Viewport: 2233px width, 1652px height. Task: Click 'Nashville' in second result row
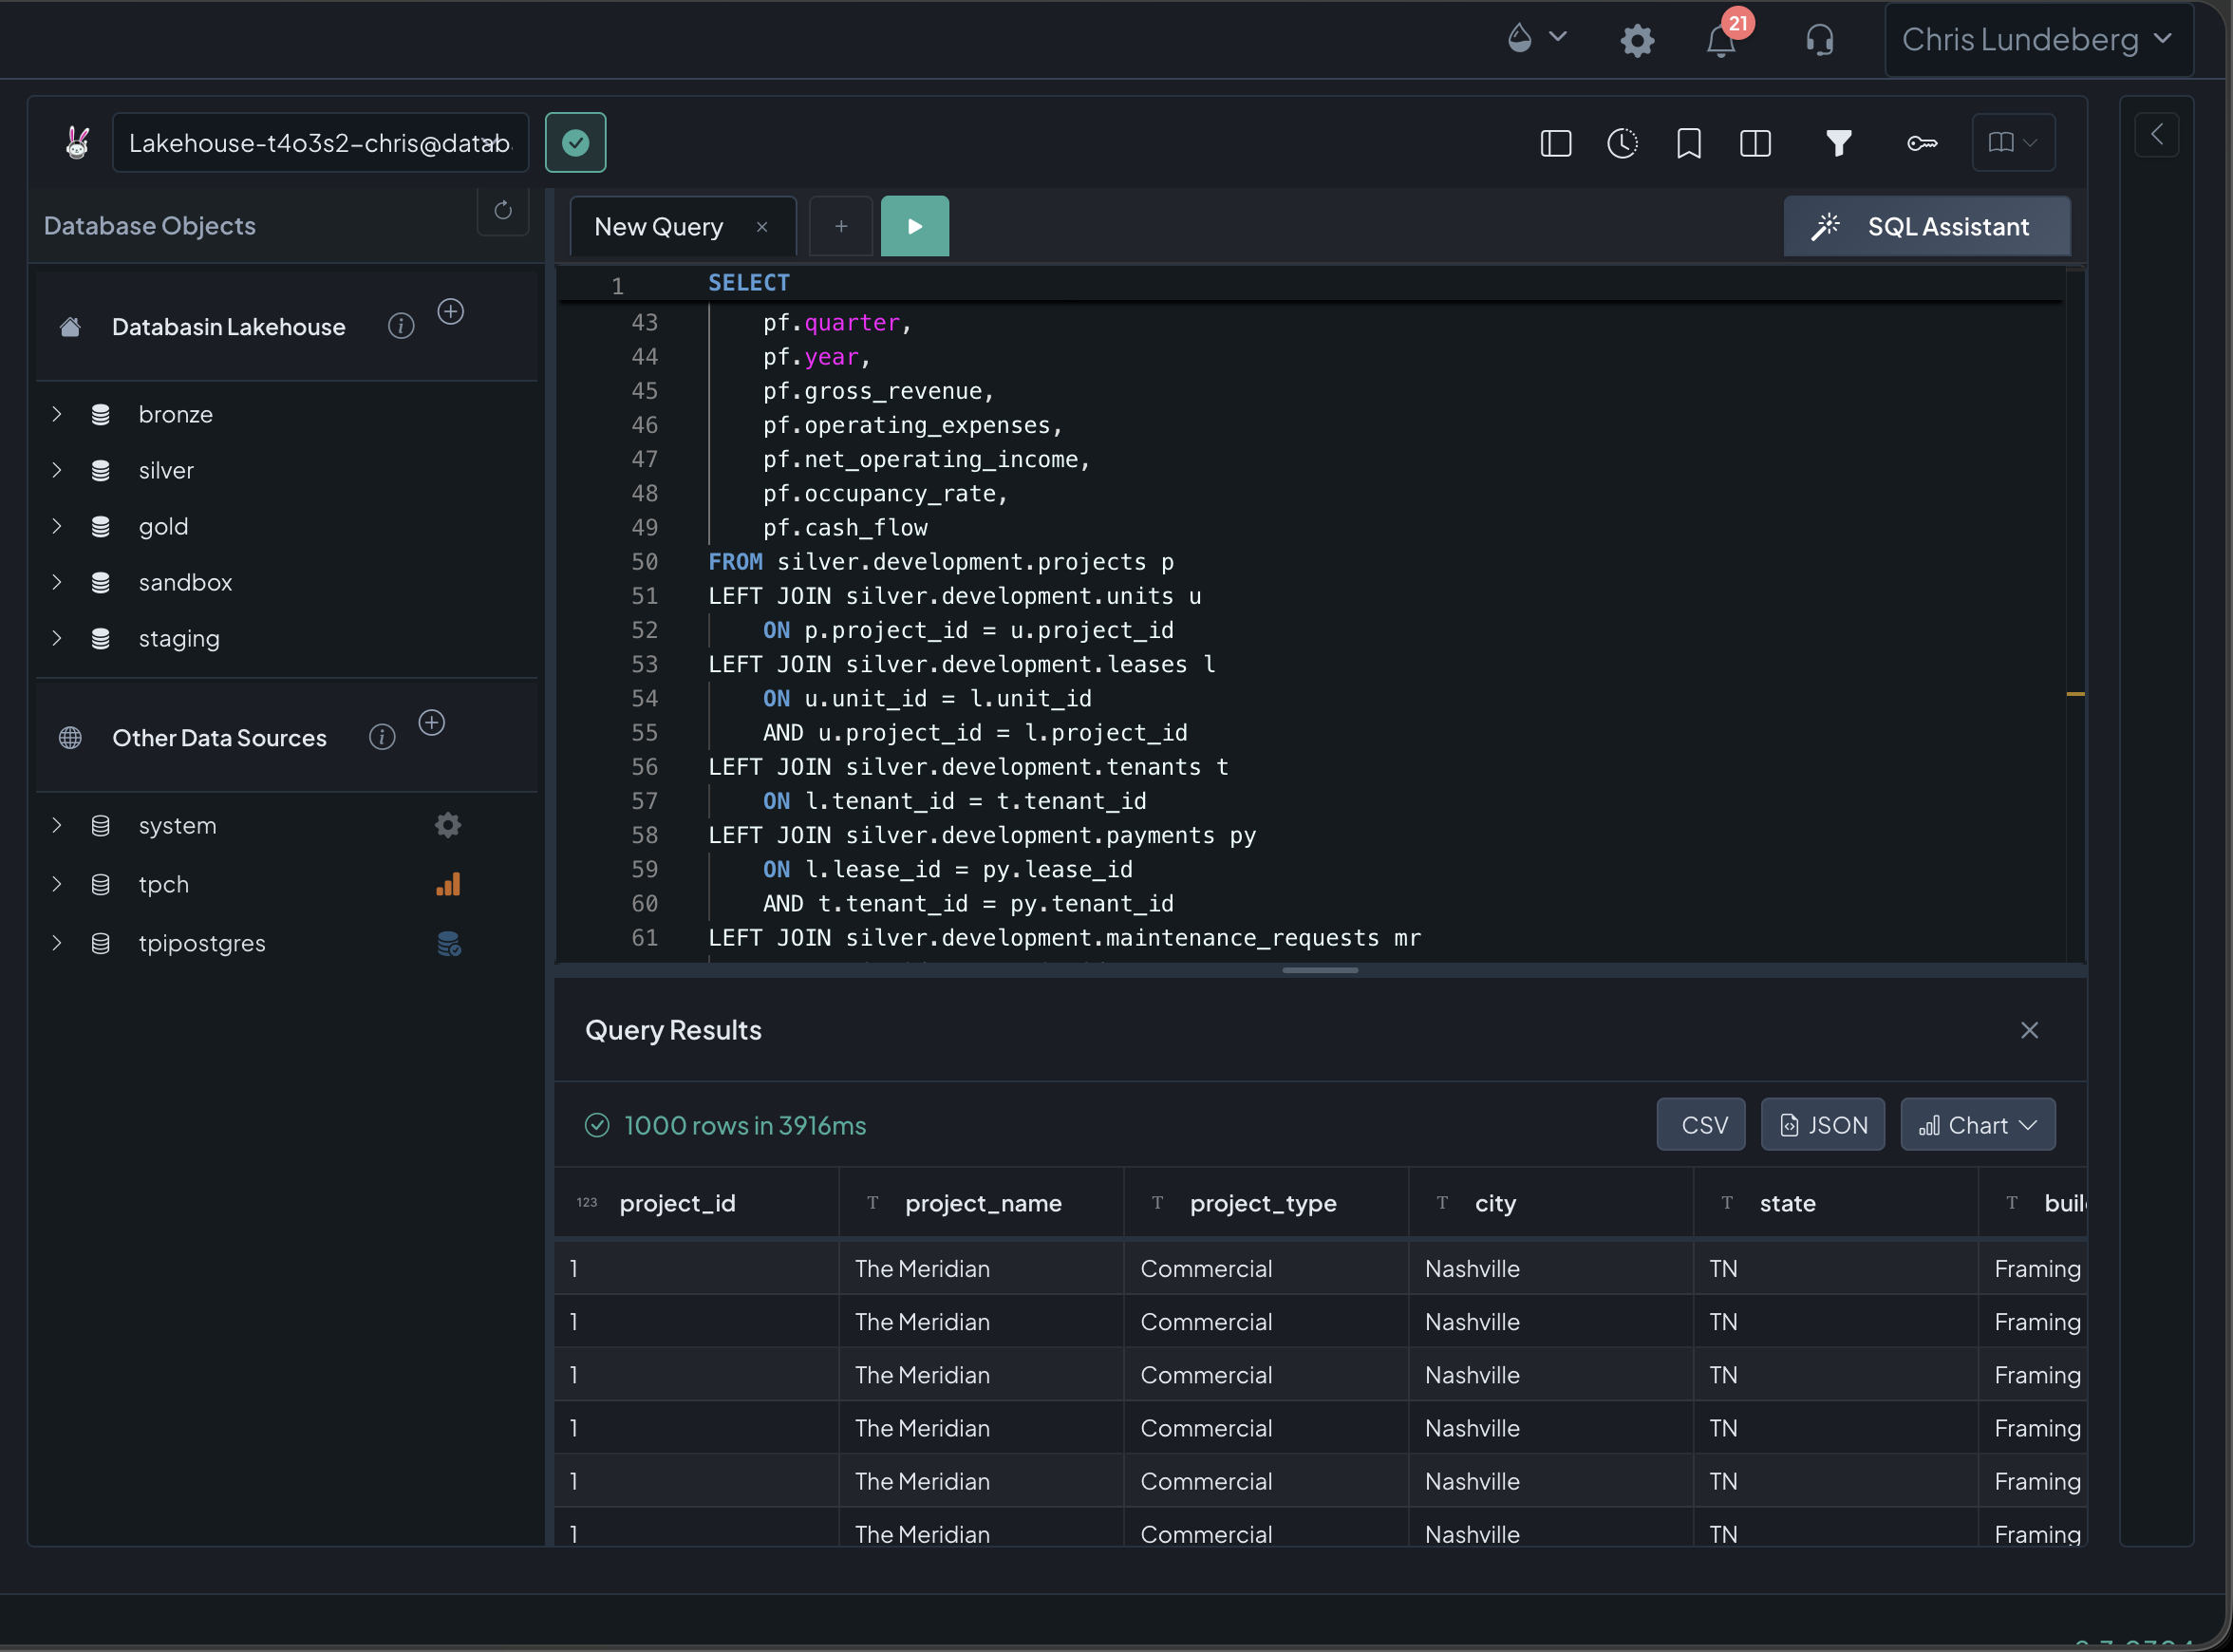pos(1472,1322)
